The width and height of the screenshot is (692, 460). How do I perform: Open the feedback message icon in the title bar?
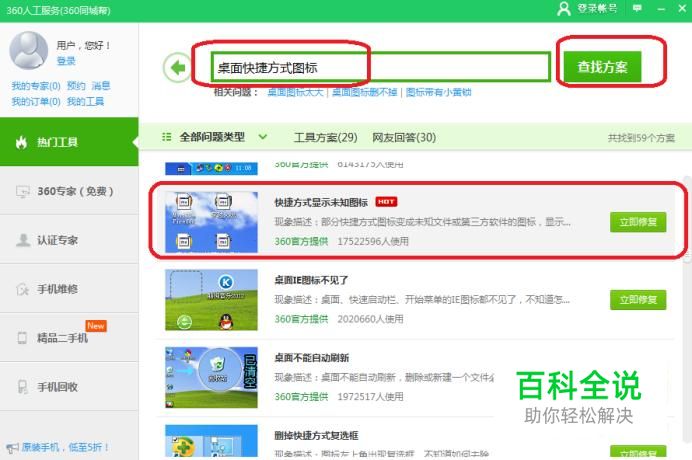(x=637, y=8)
